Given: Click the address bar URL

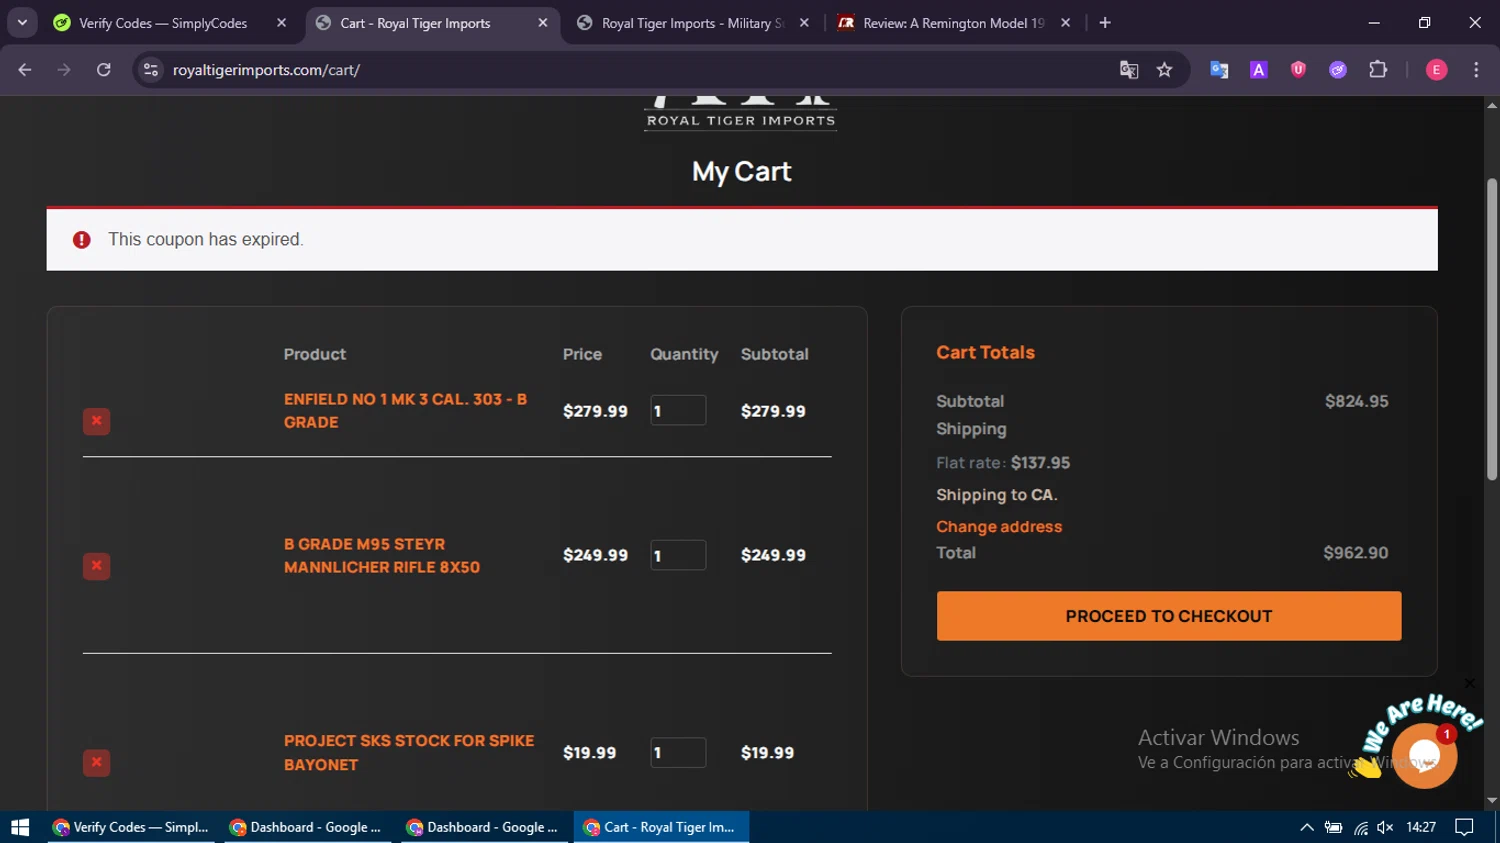Looking at the screenshot, I should pyautogui.click(x=266, y=70).
